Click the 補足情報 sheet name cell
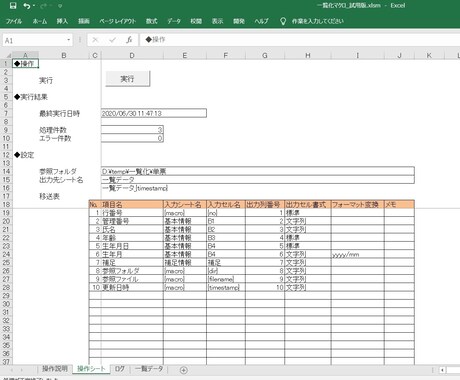Viewport: 460px width, 380px height. (x=185, y=263)
